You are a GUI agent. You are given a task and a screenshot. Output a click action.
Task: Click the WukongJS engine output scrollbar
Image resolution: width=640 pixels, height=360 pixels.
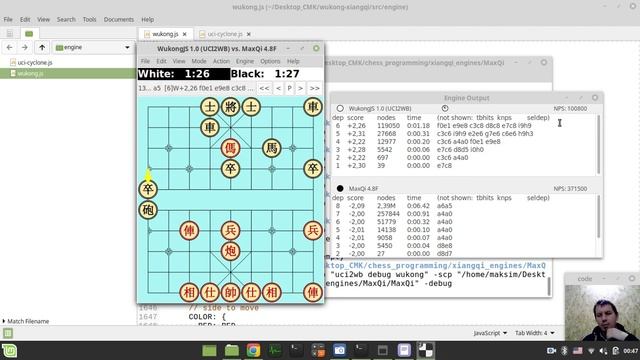[x=599, y=144]
